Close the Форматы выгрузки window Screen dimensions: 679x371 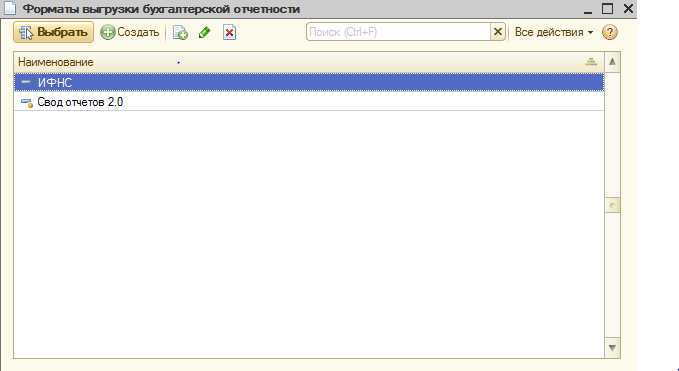click(x=628, y=9)
